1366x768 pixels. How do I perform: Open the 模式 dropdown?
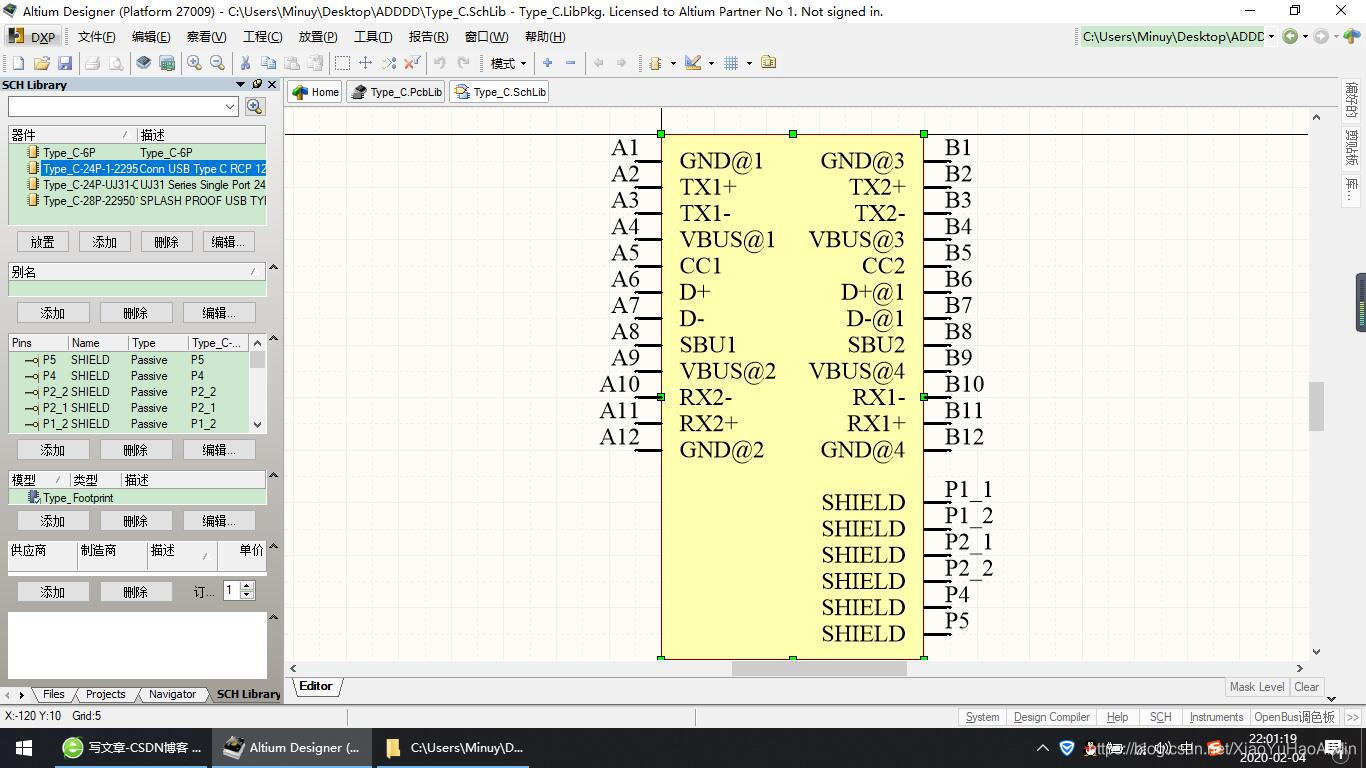click(x=508, y=63)
